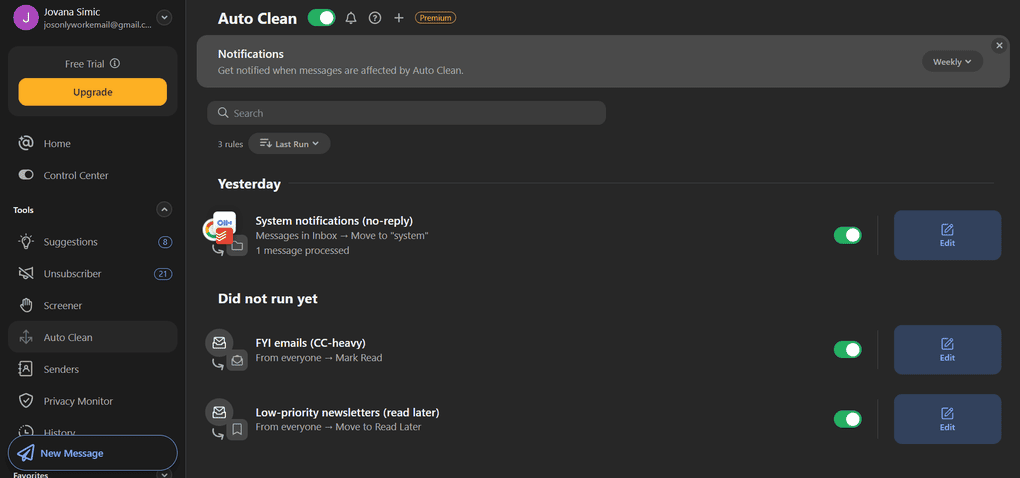
Task: Click the "From everyone → Mark Read" description
Action: pos(319,358)
